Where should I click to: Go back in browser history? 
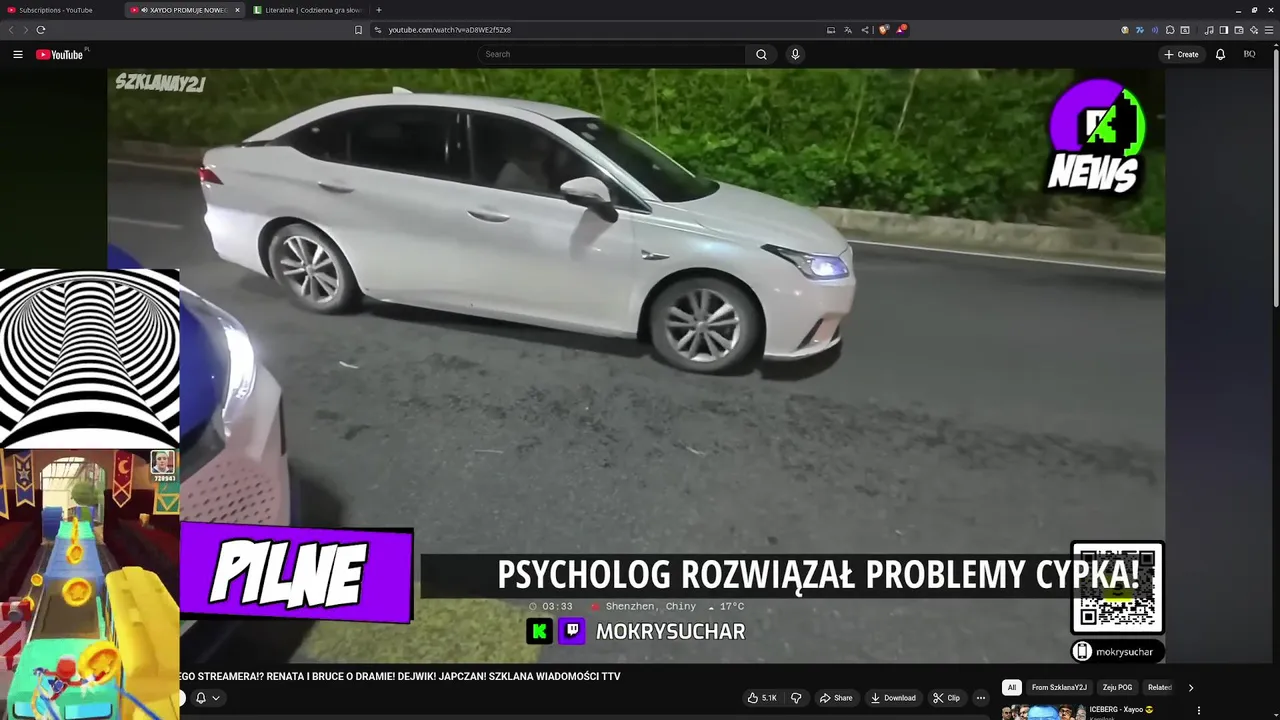pyautogui.click(x=11, y=30)
